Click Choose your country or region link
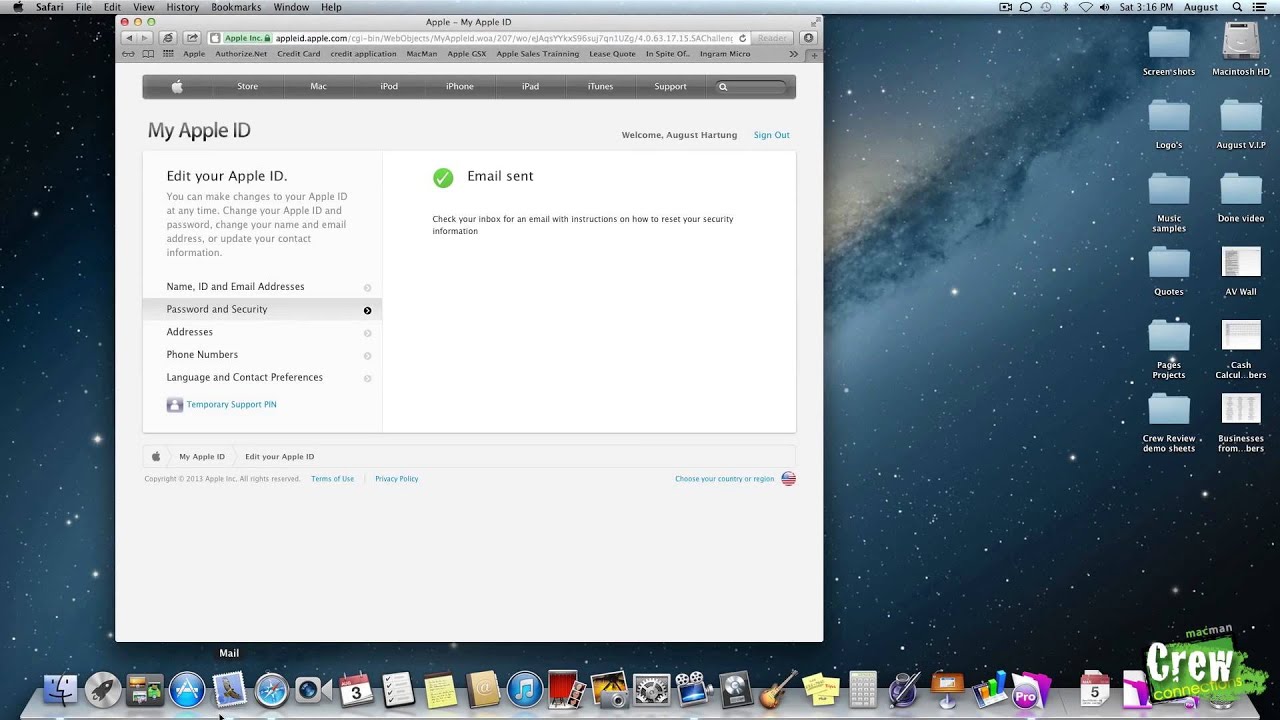This screenshot has width=1280, height=720. [724, 479]
